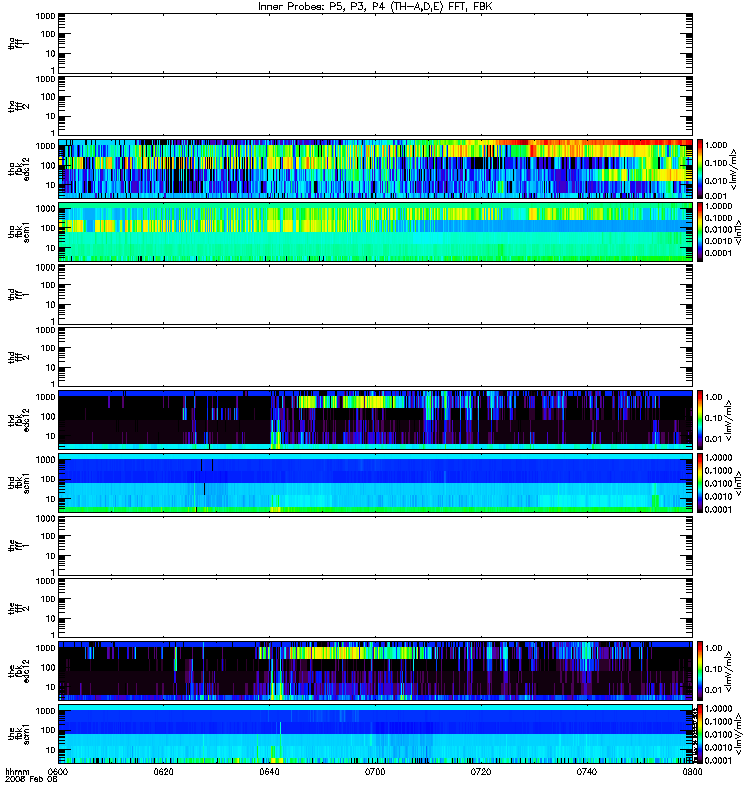Click the color bar of thd fbk edc12

(700, 420)
